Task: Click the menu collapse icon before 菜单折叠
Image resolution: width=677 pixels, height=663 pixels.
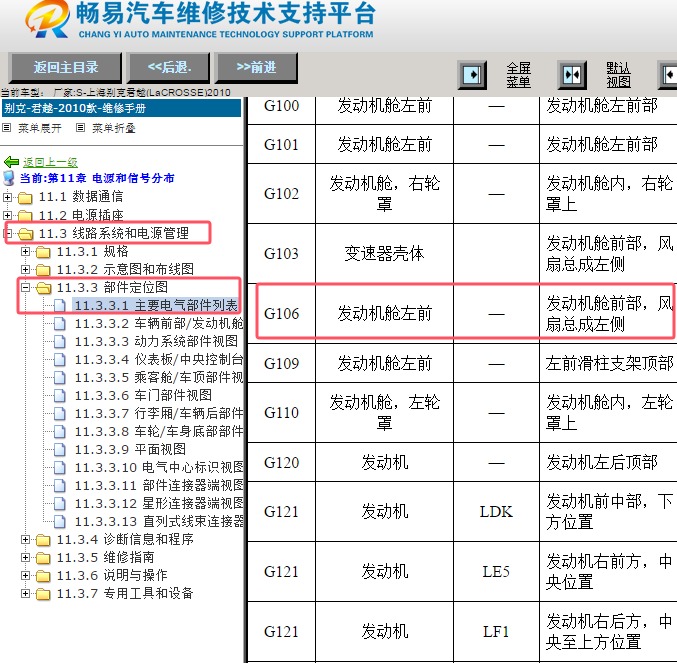Action: tap(80, 128)
